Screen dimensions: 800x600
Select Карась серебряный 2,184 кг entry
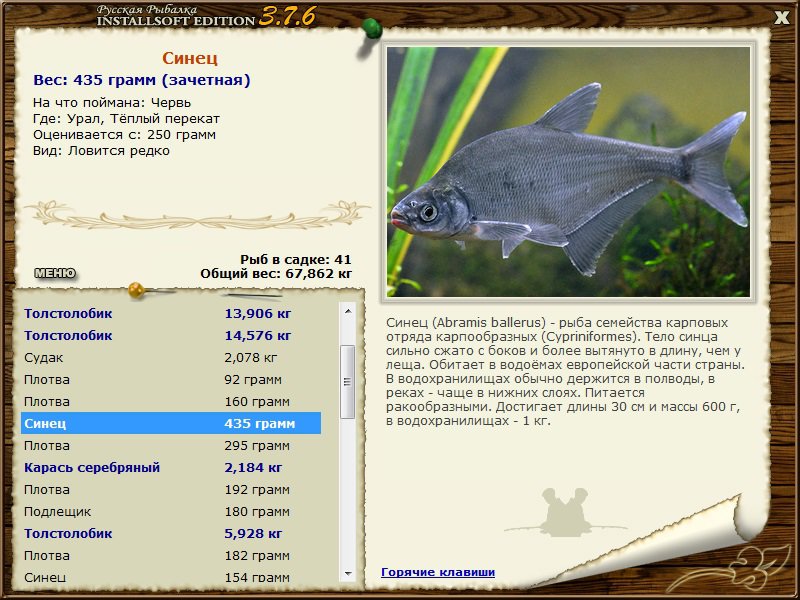click(171, 467)
